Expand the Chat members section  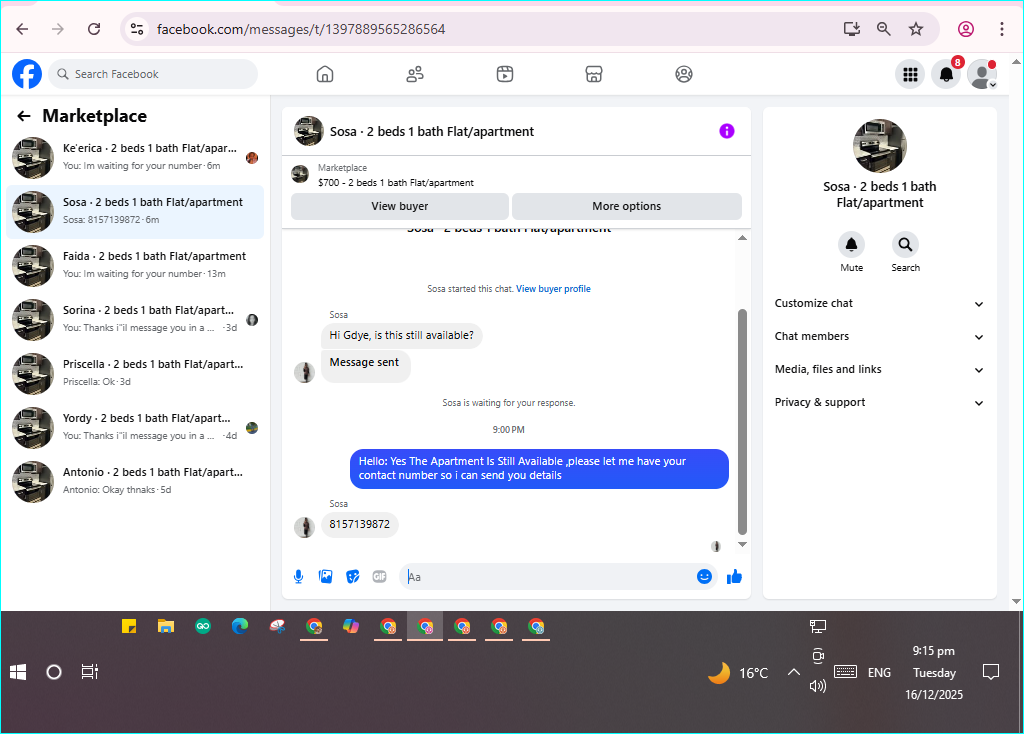[x=880, y=336]
